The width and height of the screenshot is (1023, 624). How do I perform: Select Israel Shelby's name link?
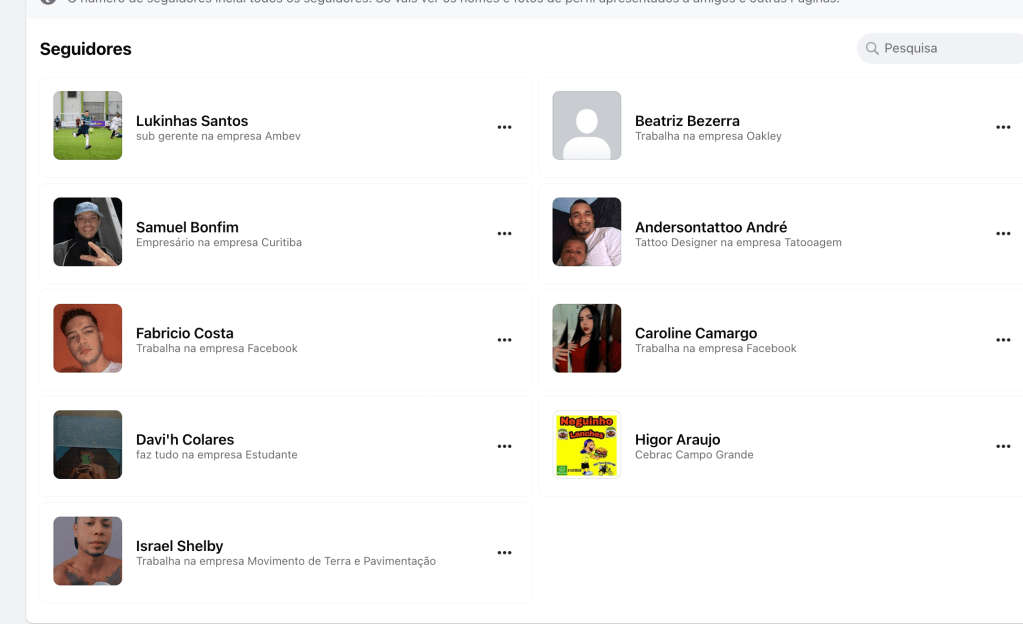pos(179,546)
